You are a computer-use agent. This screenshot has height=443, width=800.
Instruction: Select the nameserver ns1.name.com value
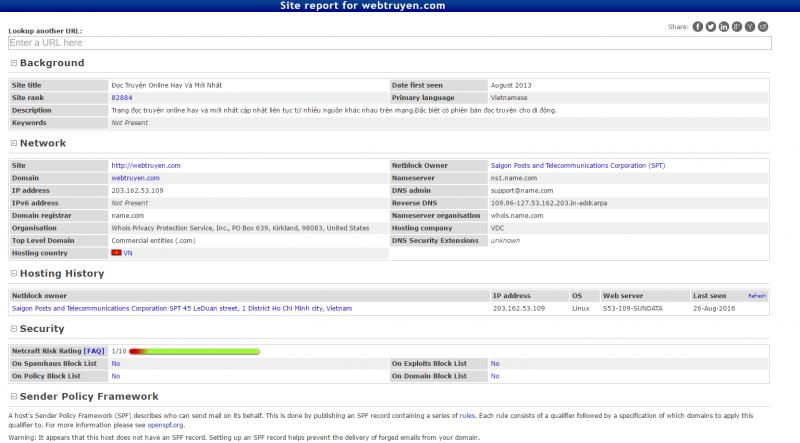point(513,178)
